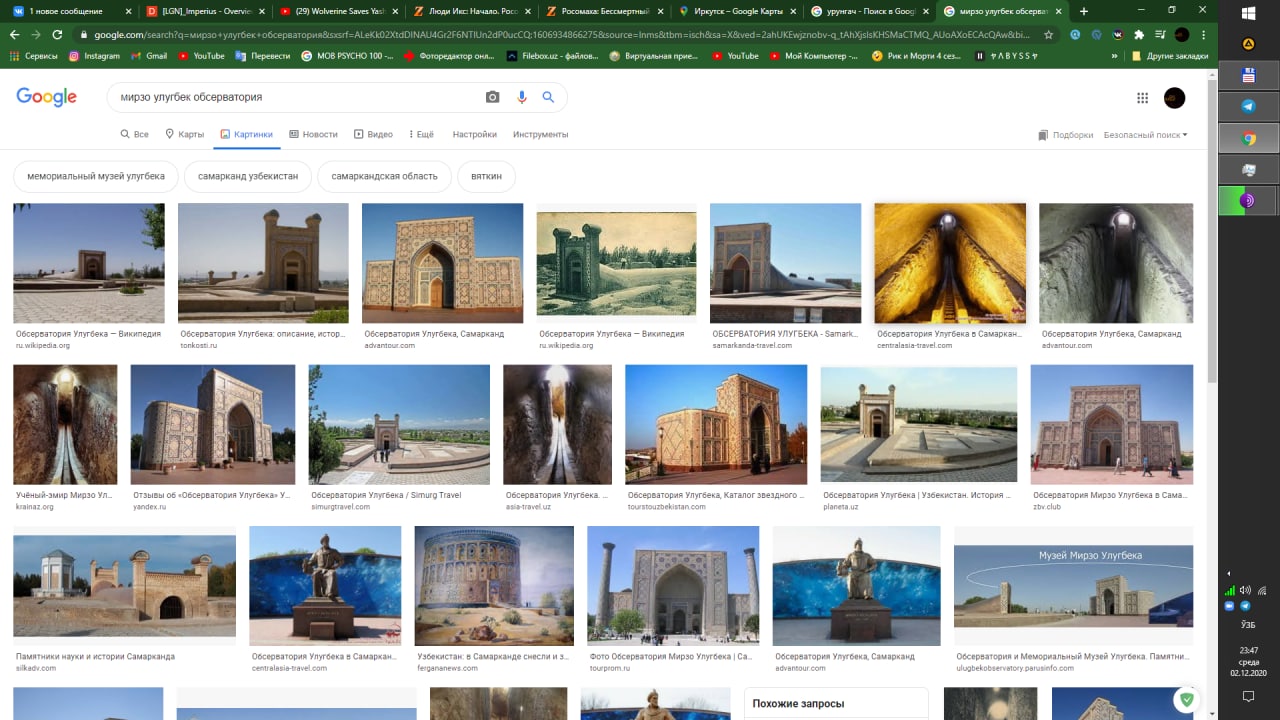Open Gmail bookmark
Screen dimensions: 1280x720
[149, 56]
